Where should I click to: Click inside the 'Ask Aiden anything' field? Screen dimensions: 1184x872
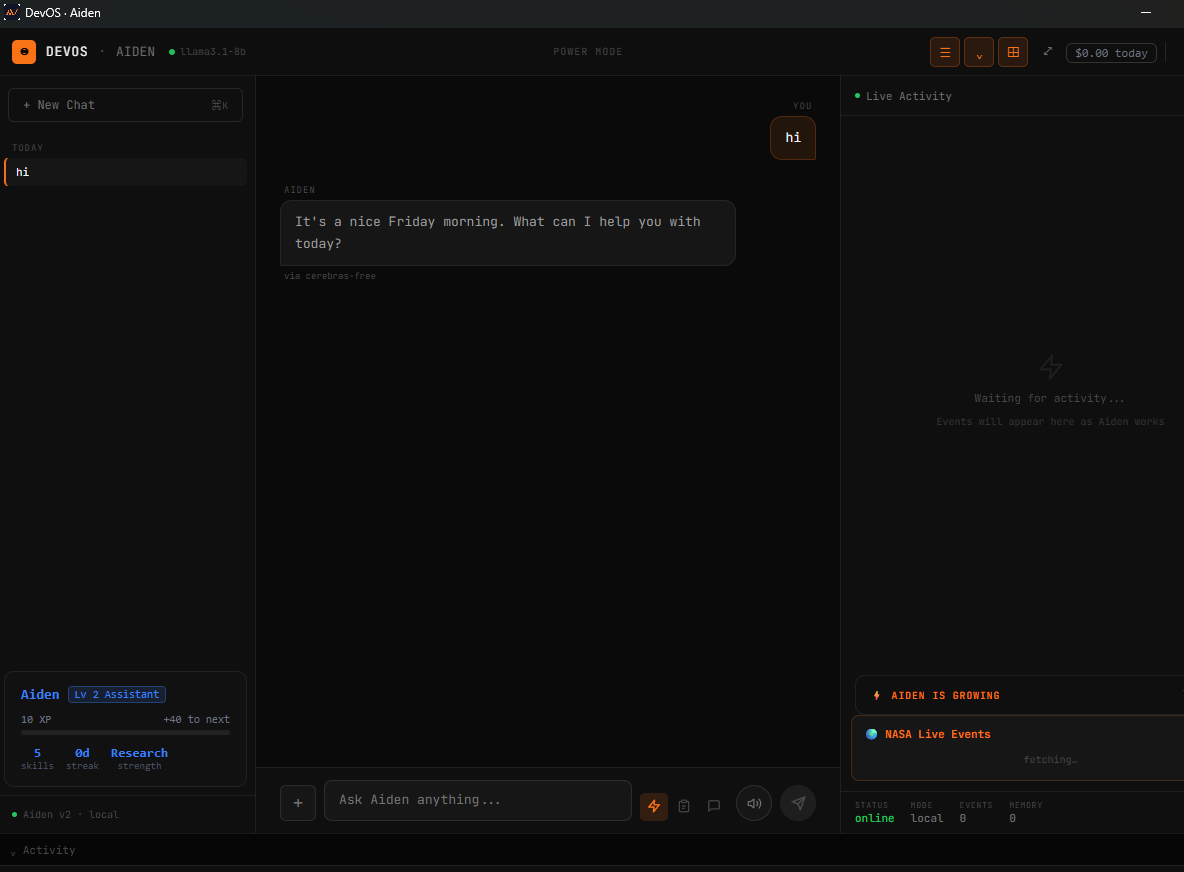477,800
